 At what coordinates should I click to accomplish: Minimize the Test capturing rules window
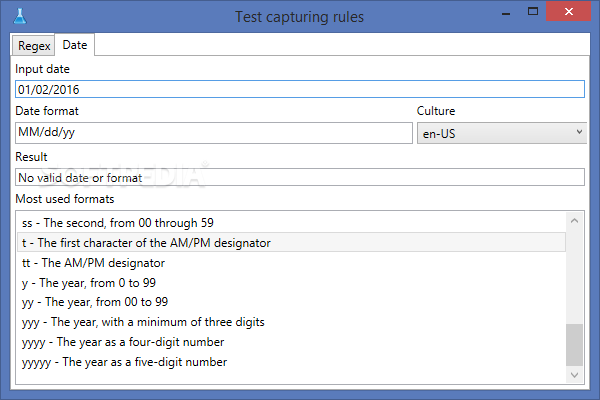coord(506,14)
